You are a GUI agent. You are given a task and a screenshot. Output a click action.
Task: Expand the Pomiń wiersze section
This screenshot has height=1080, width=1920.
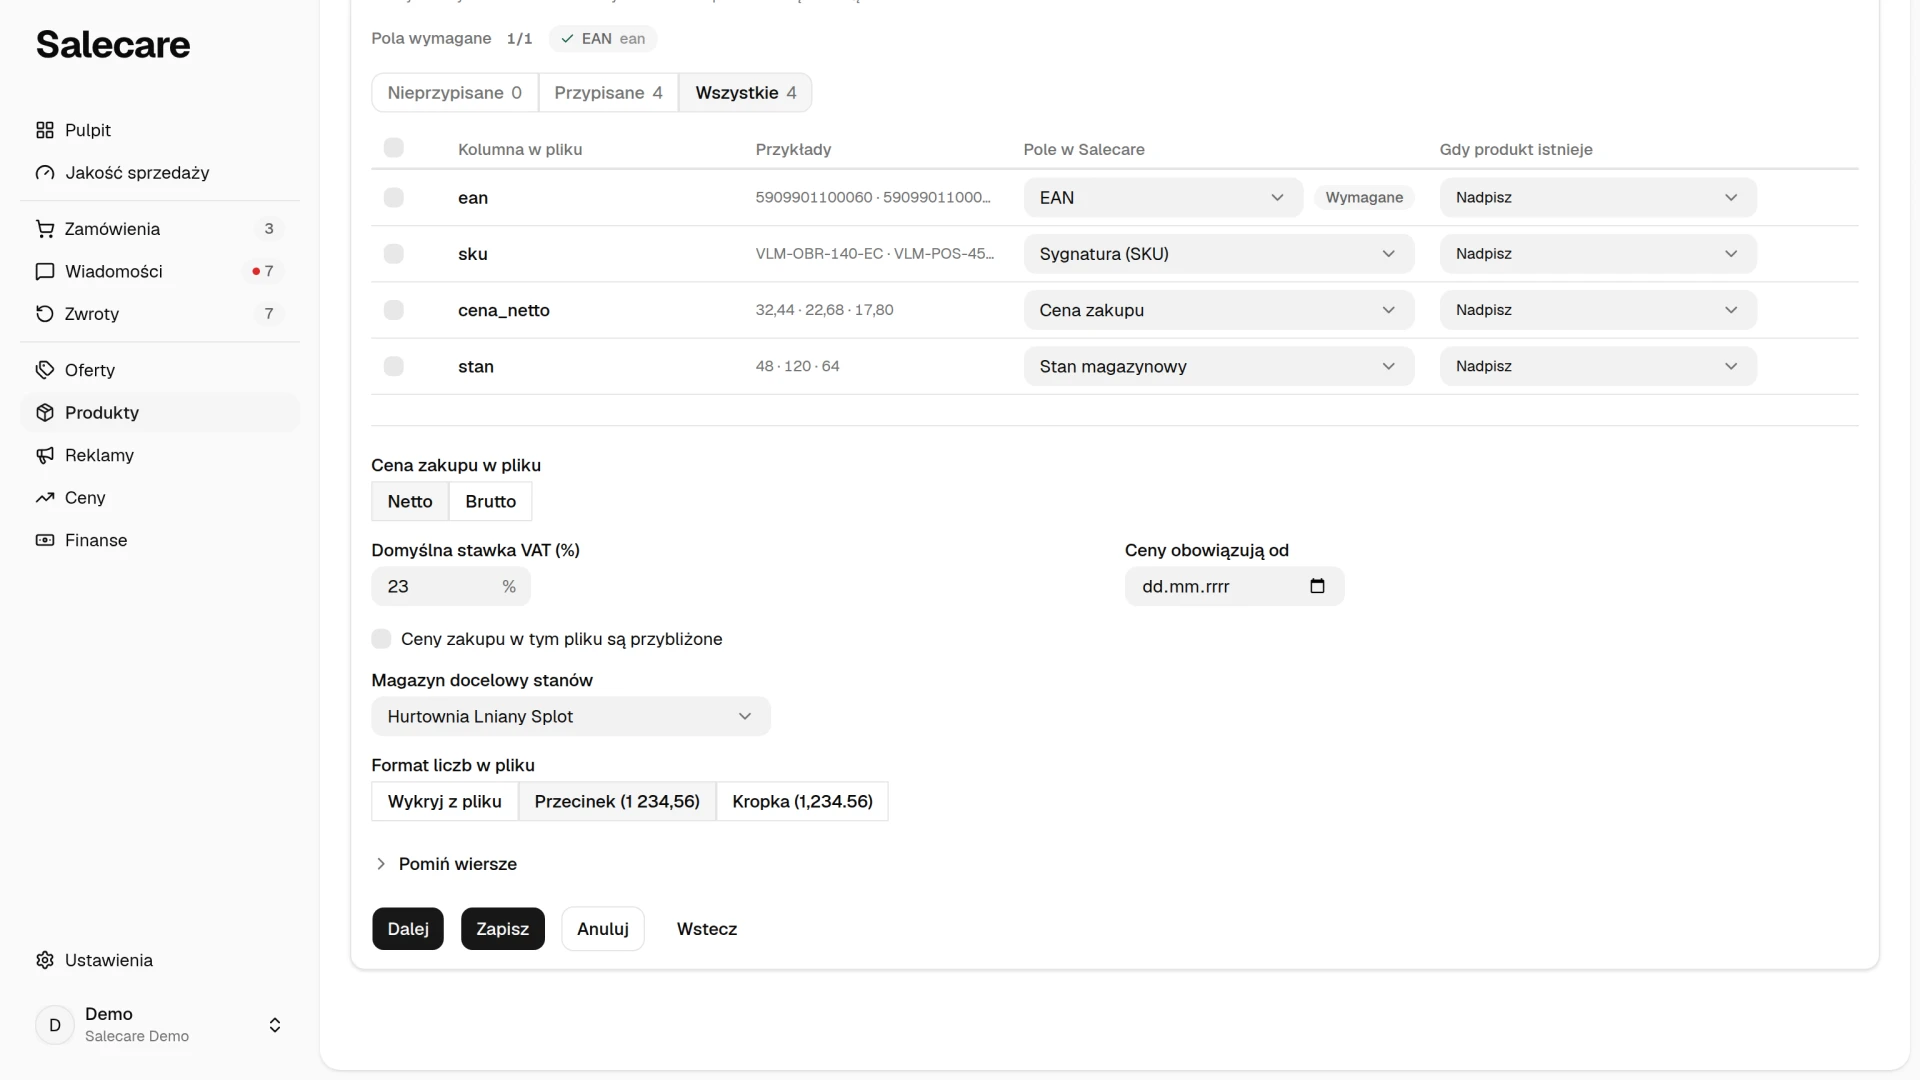pos(445,864)
